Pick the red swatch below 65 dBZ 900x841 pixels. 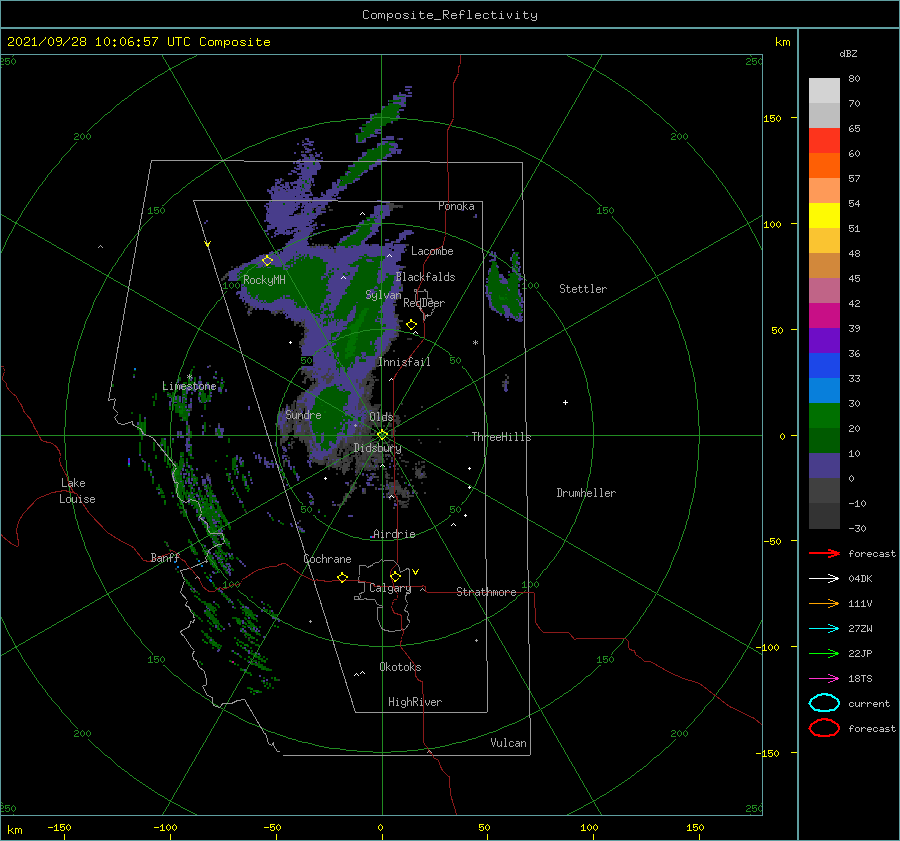[824, 141]
